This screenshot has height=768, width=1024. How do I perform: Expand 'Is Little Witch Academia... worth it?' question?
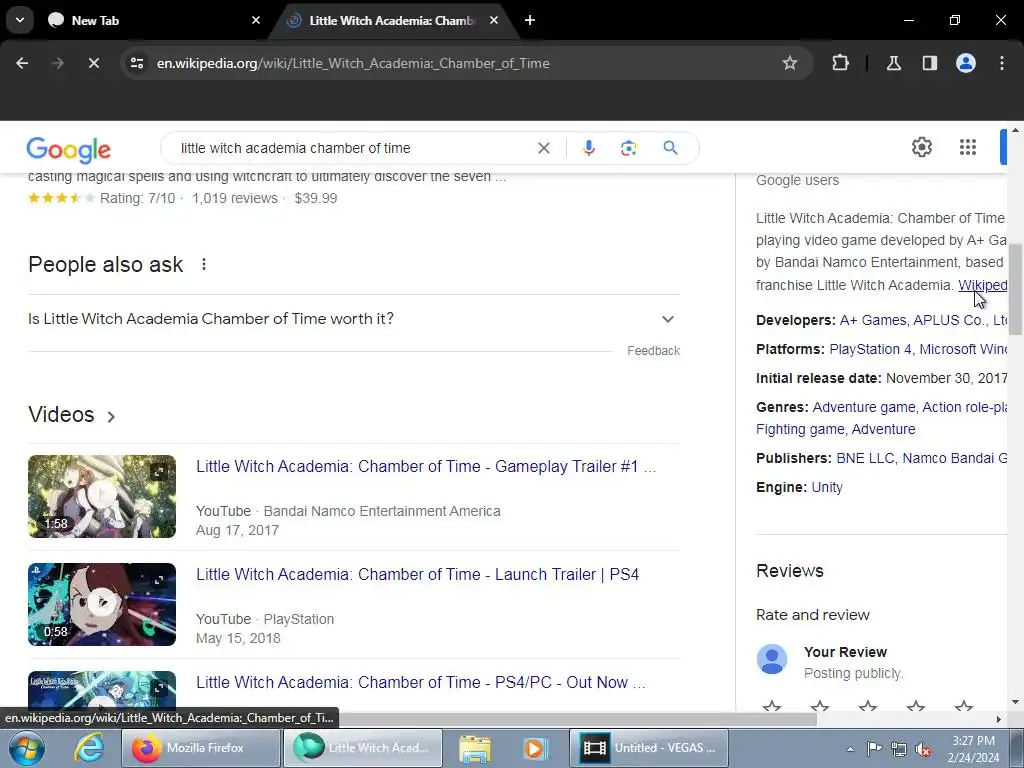pos(353,319)
